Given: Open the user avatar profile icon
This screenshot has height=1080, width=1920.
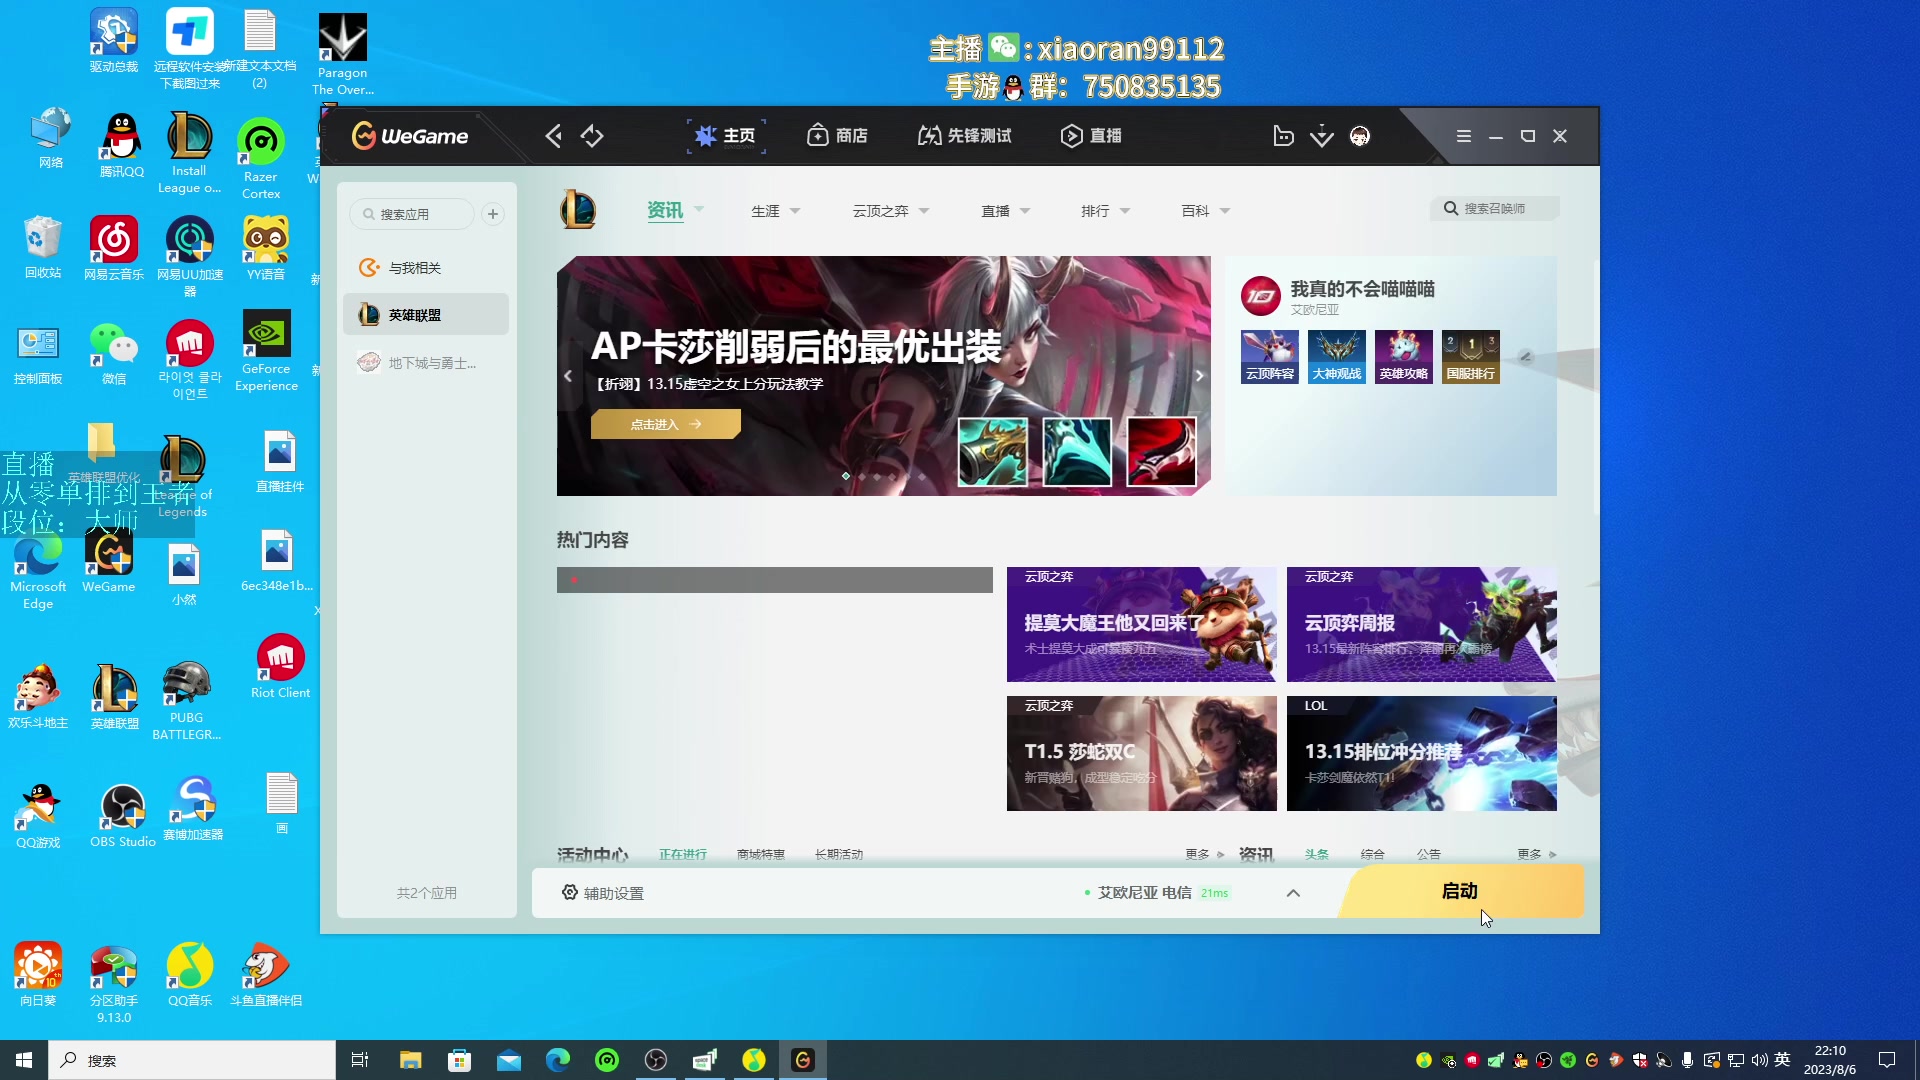Looking at the screenshot, I should pos(1359,136).
